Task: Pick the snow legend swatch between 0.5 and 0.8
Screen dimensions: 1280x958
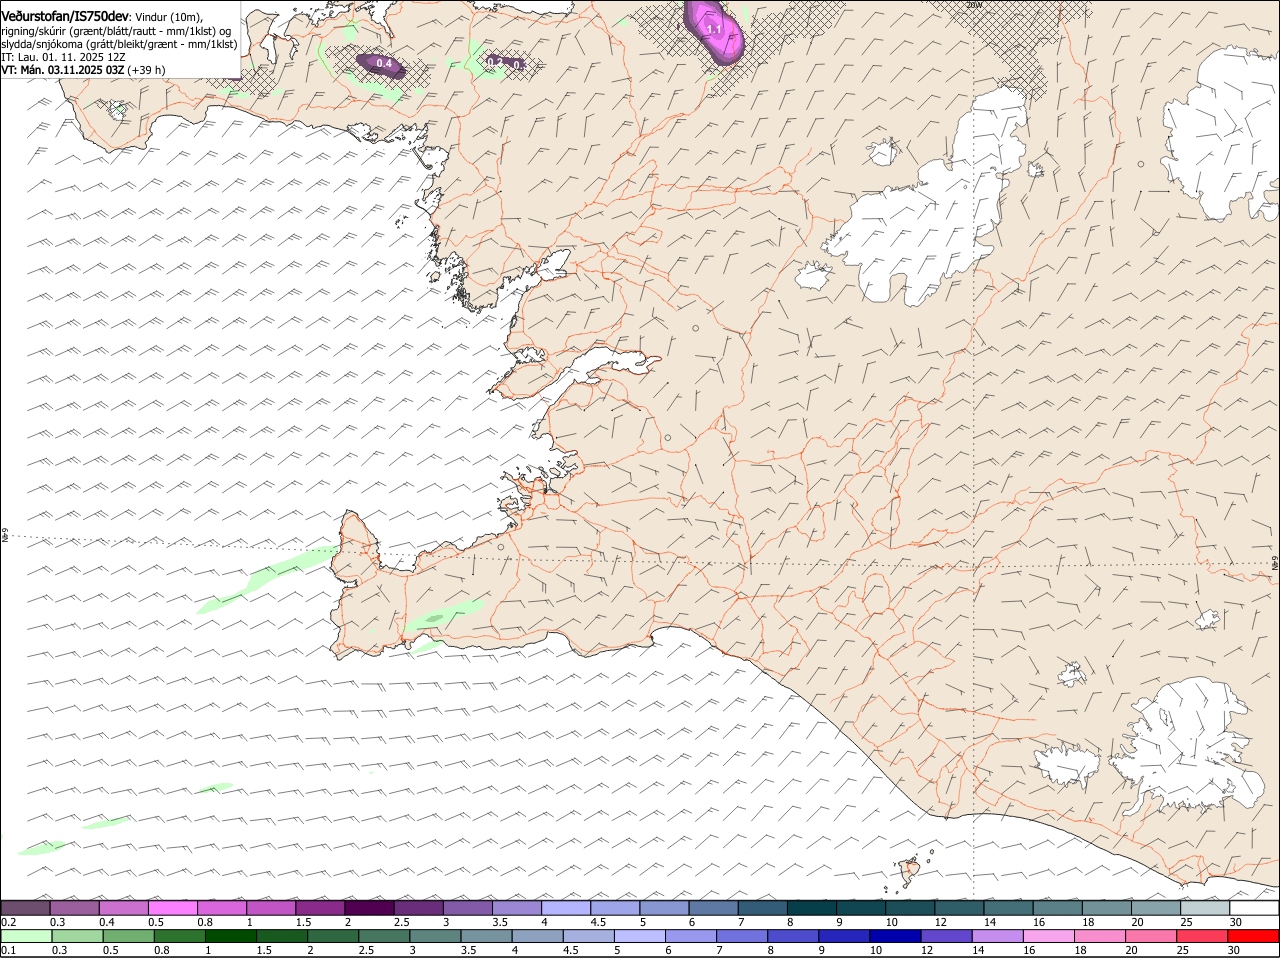Action: 172,907
